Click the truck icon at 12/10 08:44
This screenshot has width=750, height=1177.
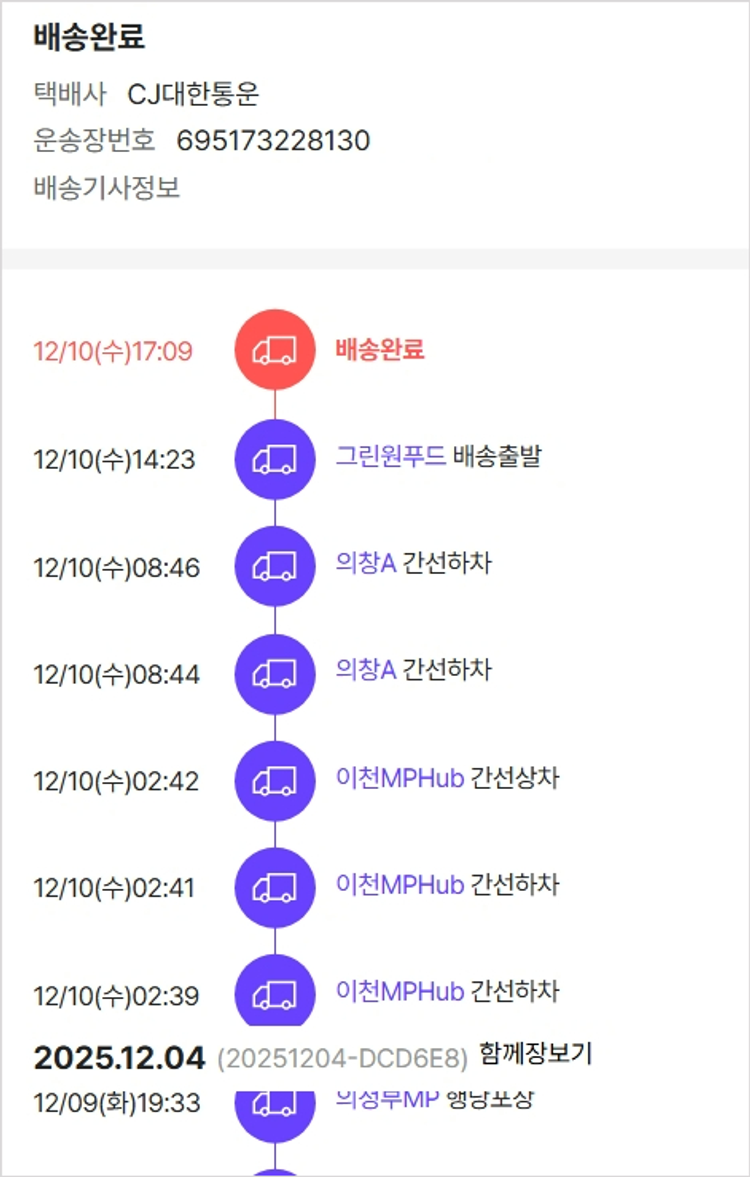(275, 674)
